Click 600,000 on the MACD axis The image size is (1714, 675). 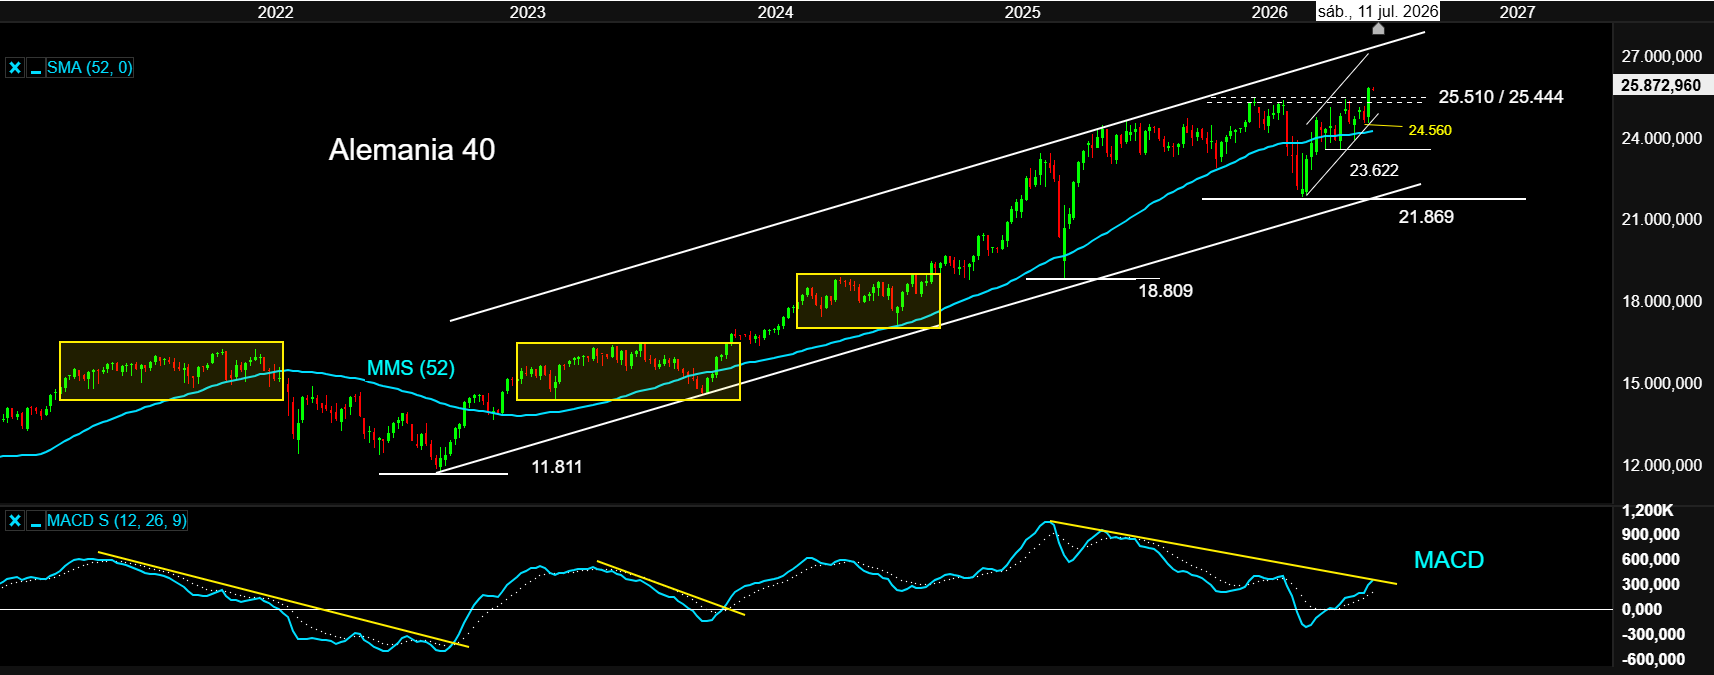click(x=1650, y=560)
